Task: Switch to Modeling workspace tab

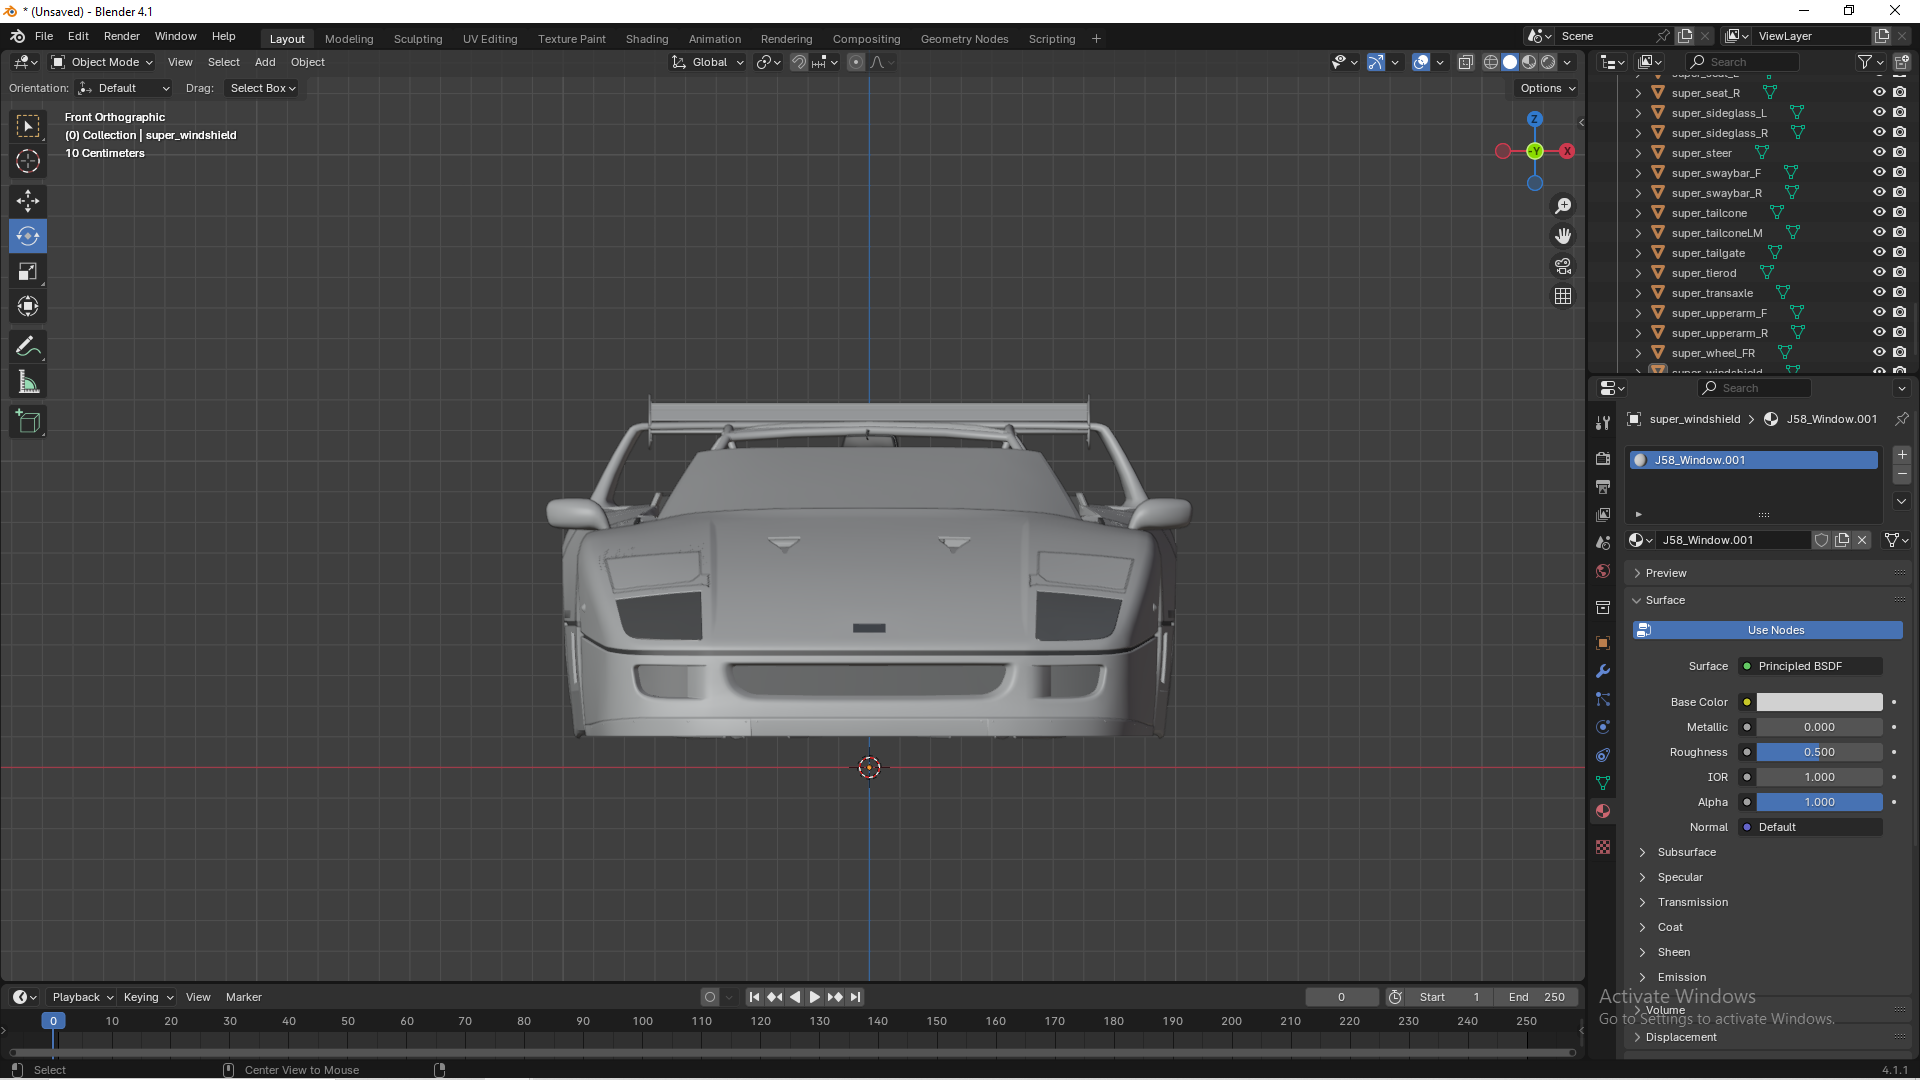Action: 349,39
